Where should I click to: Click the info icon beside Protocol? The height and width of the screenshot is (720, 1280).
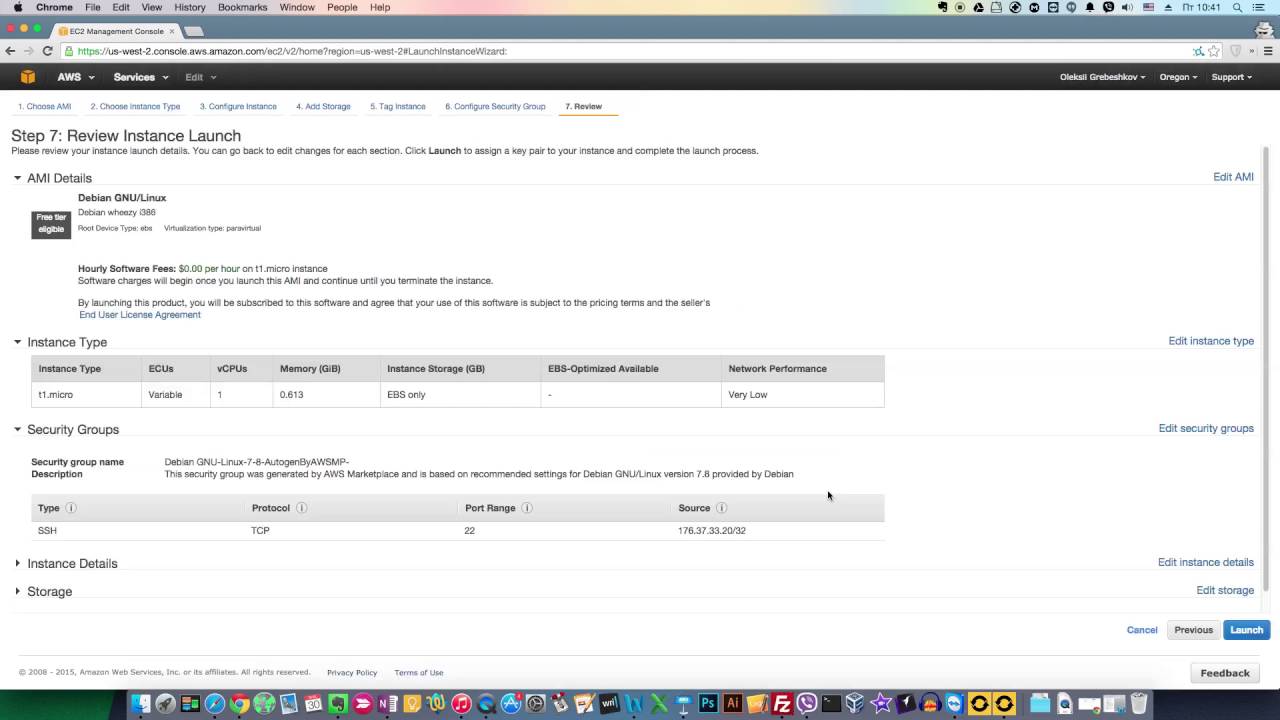[301, 508]
